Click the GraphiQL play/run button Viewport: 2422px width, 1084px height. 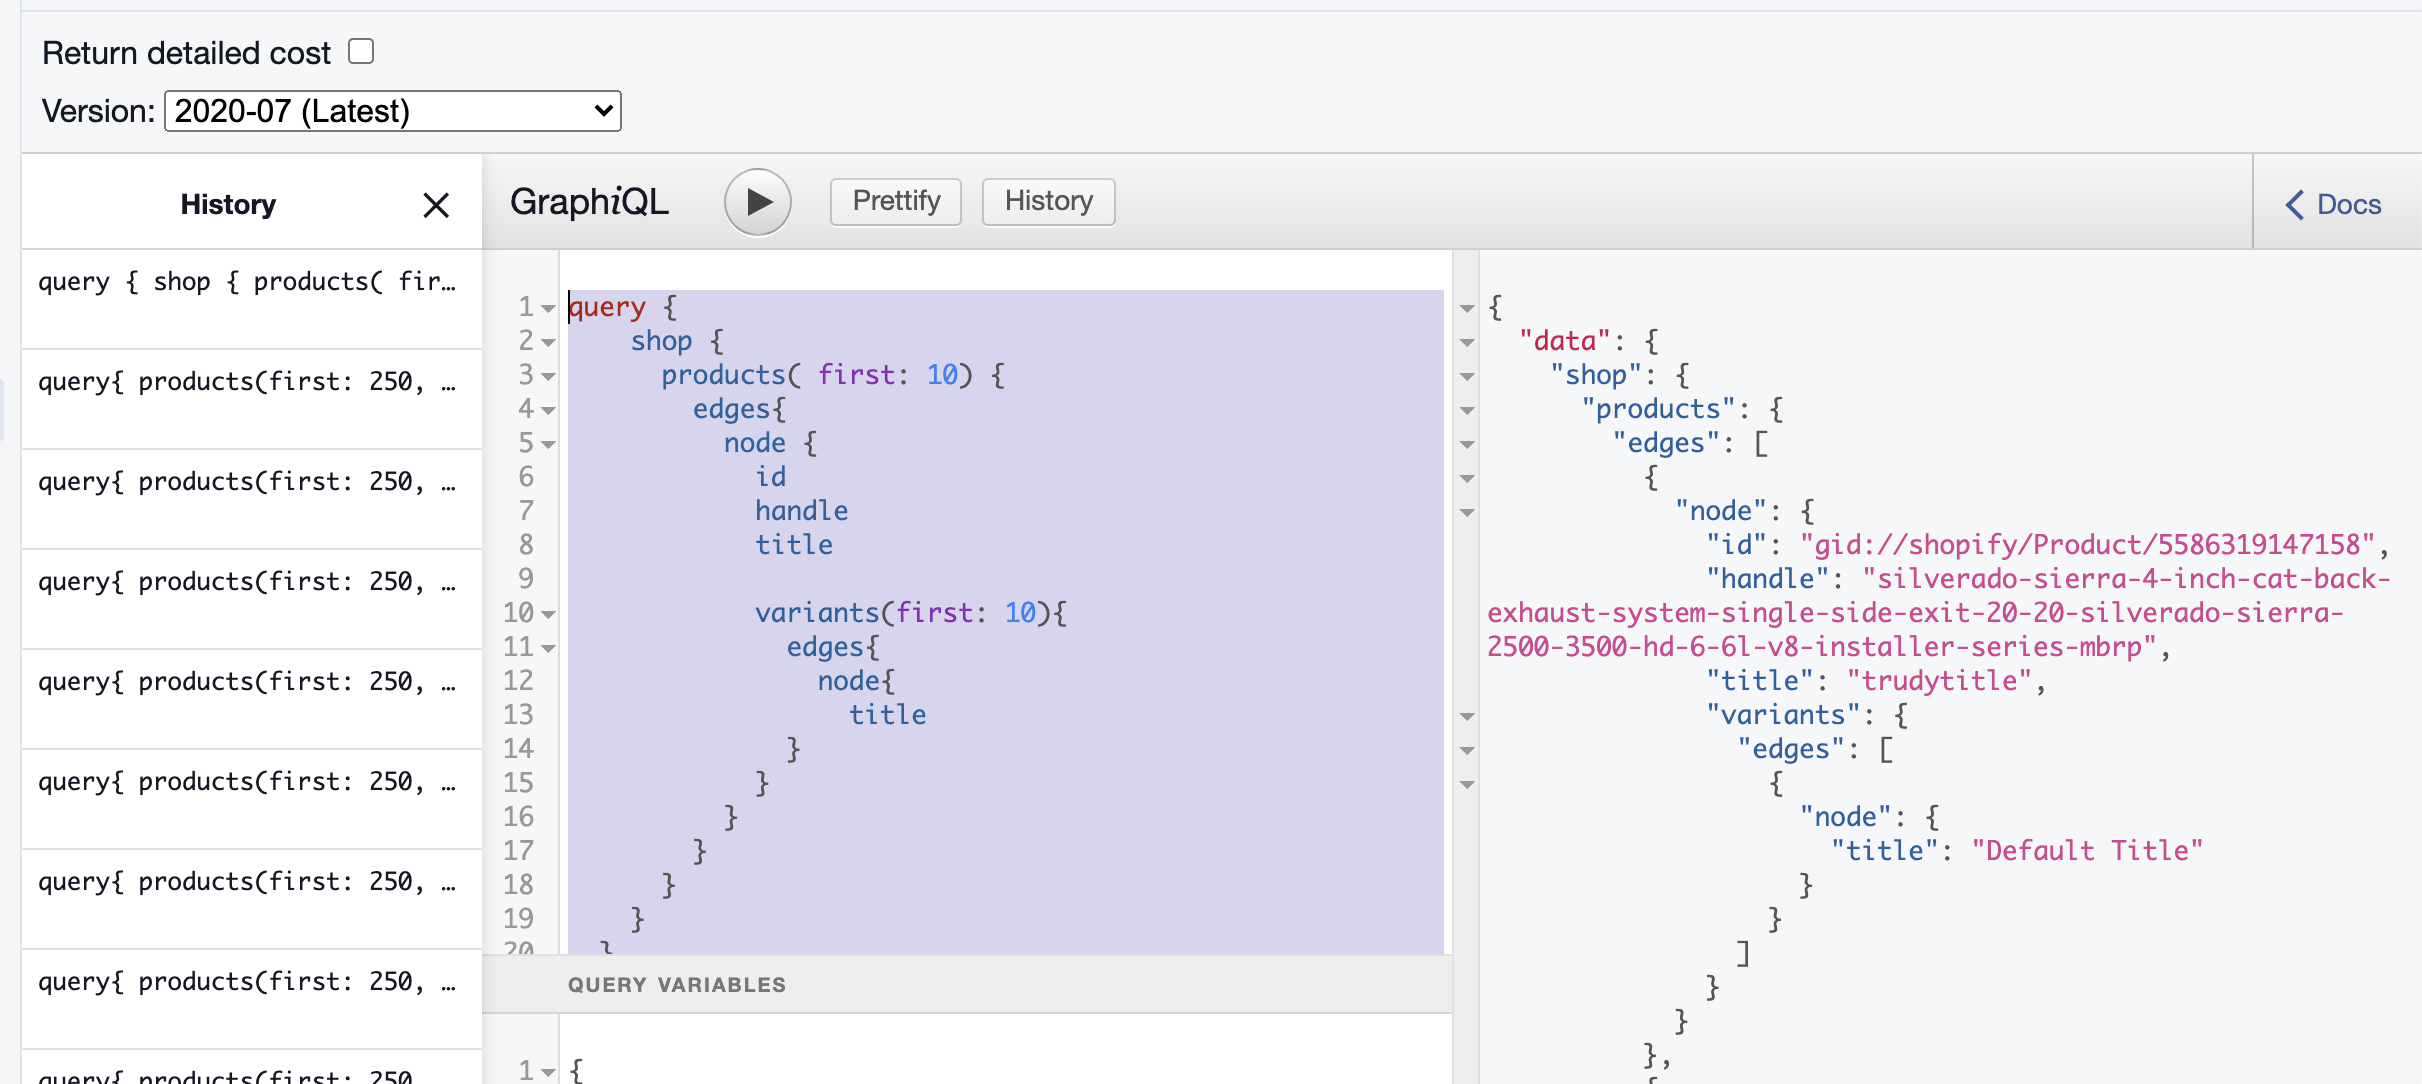tap(755, 201)
